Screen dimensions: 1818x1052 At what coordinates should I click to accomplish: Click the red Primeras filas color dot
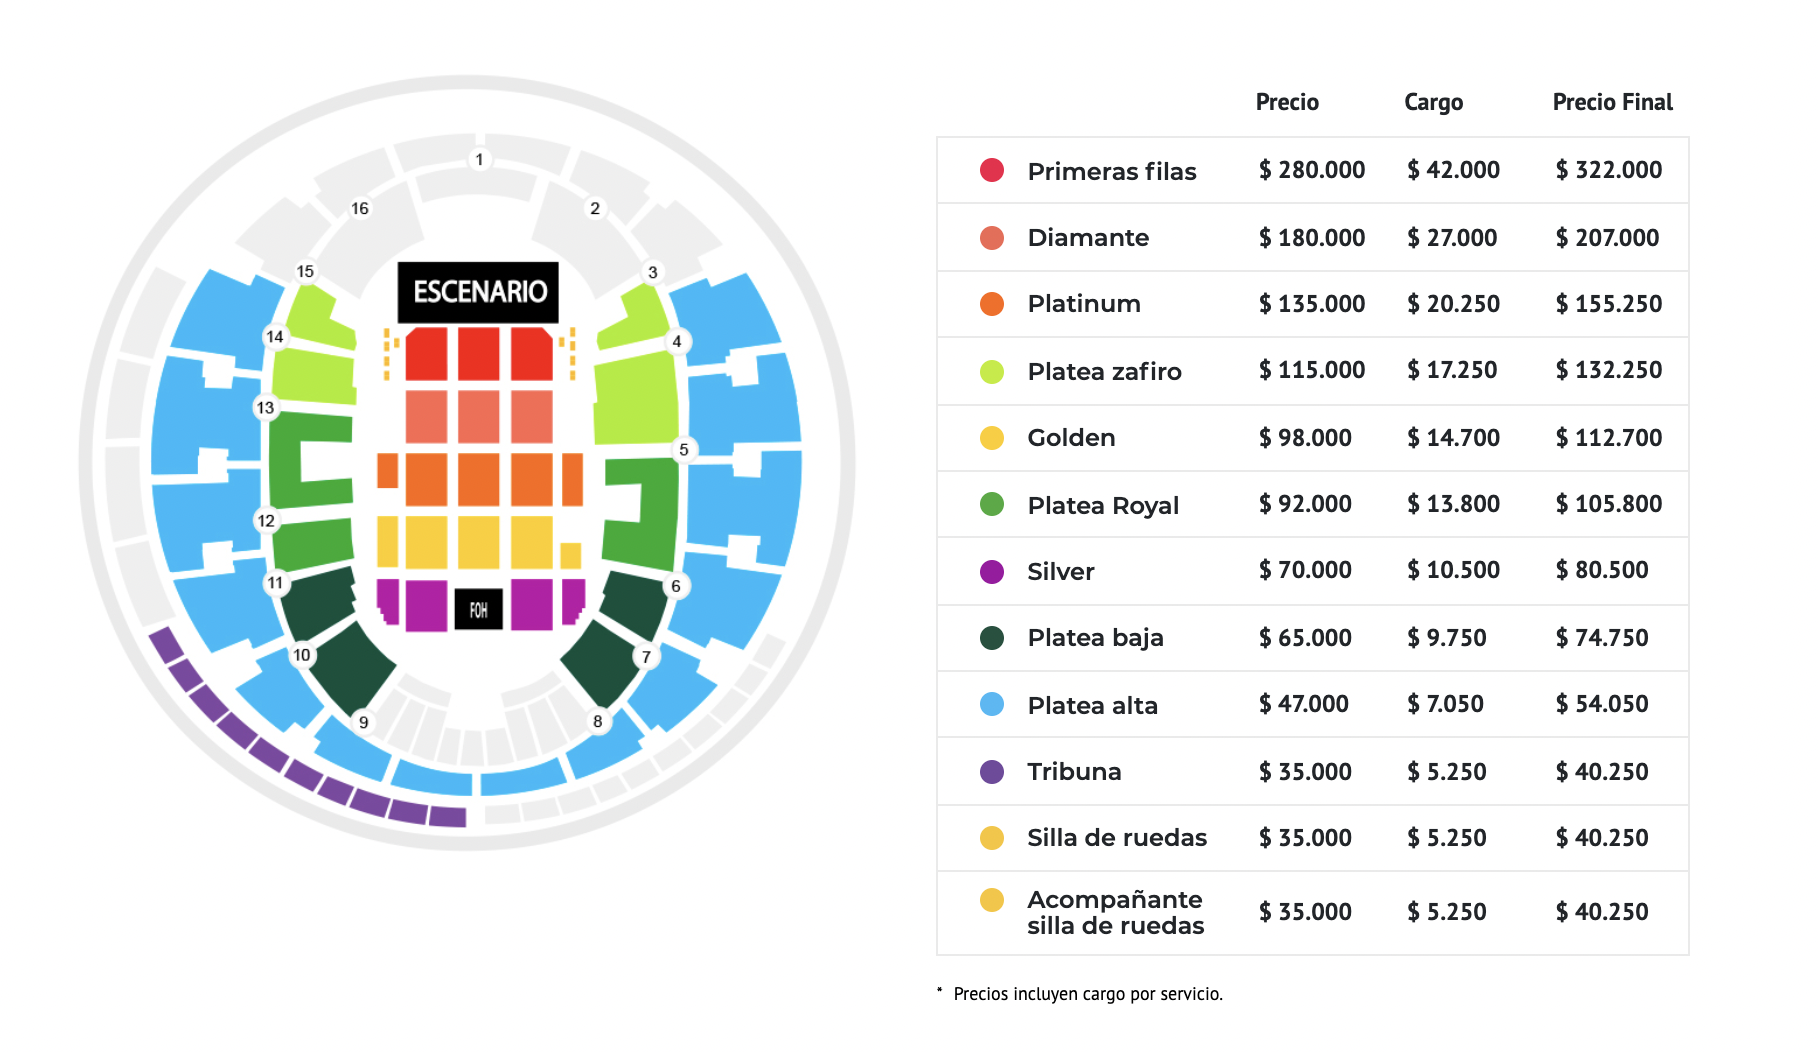[x=991, y=170]
